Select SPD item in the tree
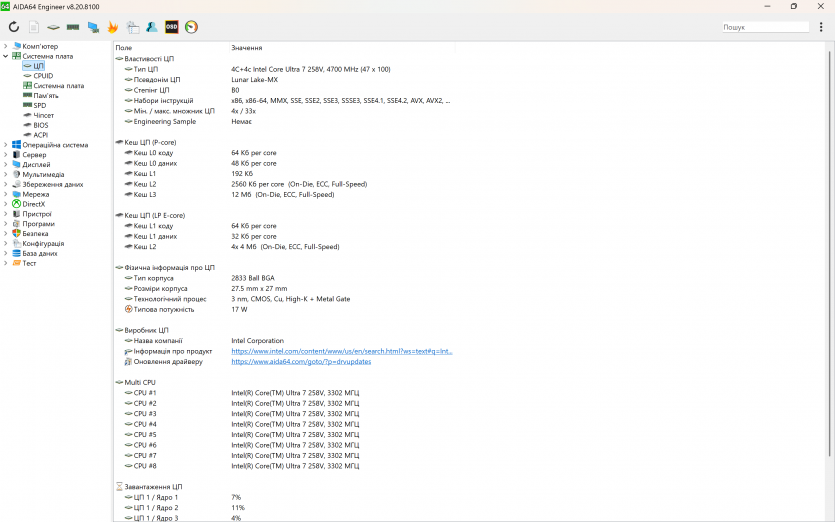The width and height of the screenshot is (835, 522). click(39, 105)
